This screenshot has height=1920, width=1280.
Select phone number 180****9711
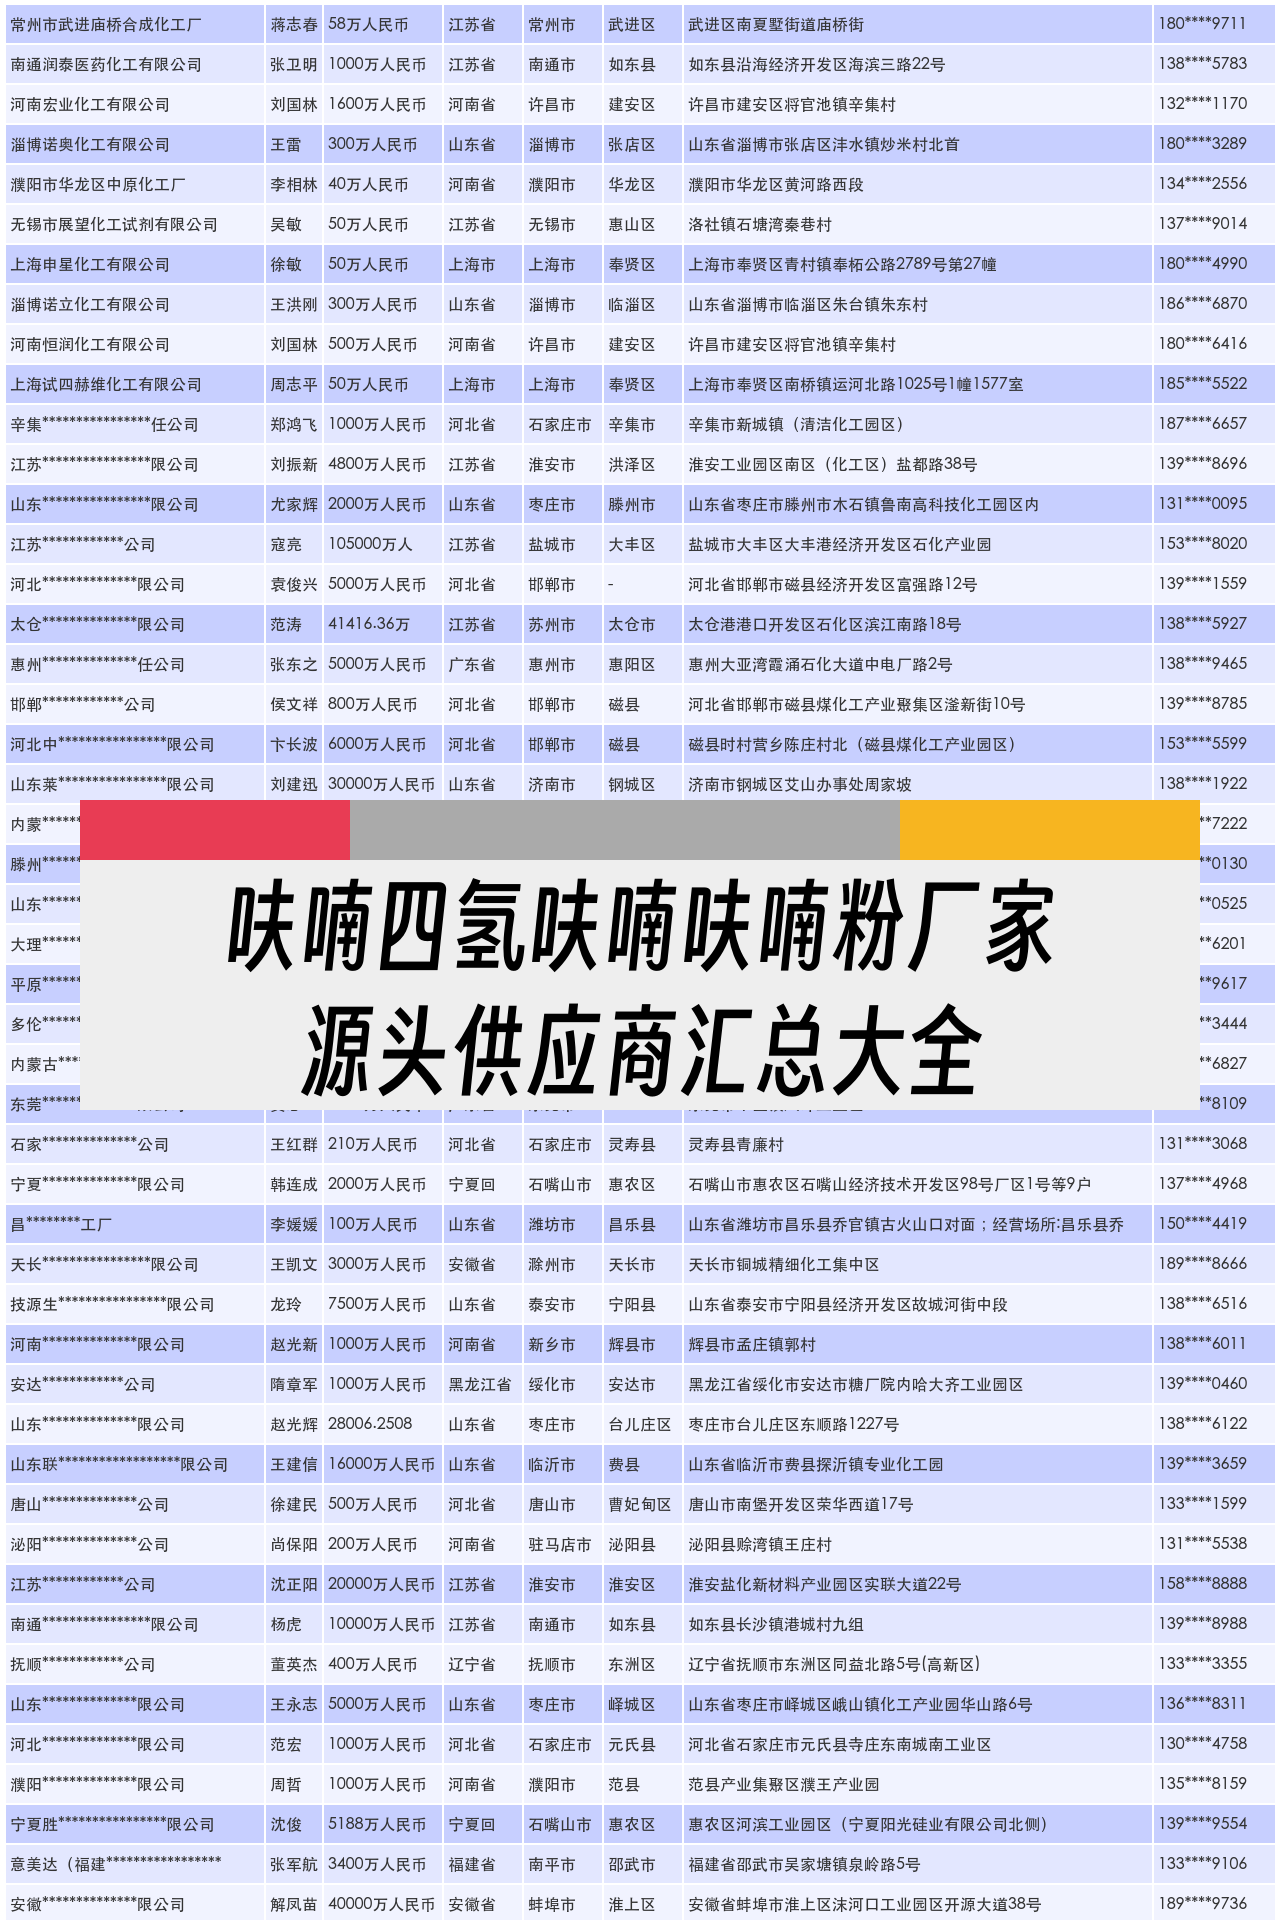tap(1203, 23)
